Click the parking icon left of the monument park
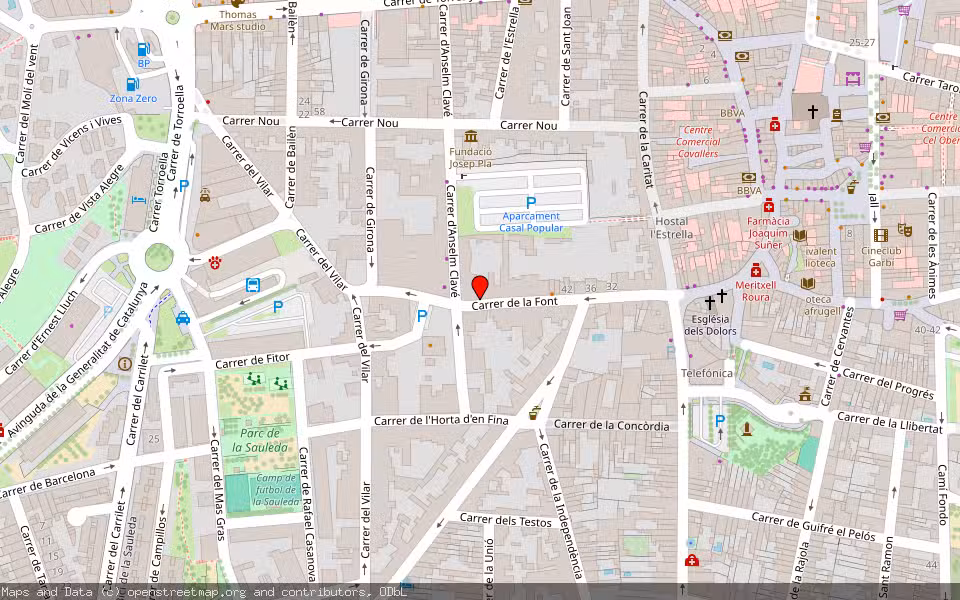Viewport: 960px width, 600px height. [x=720, y=421]
